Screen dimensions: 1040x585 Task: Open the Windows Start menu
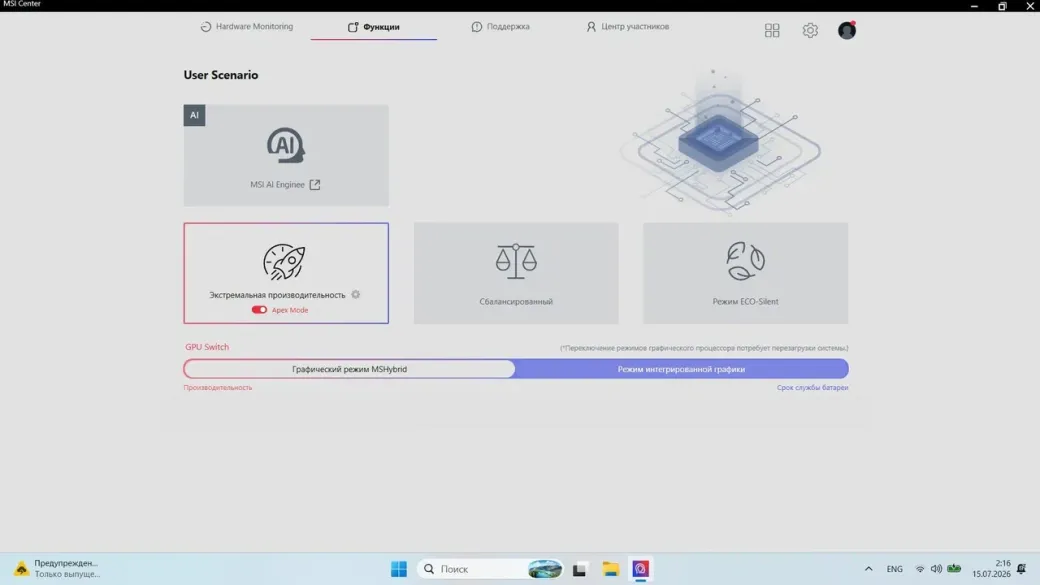399,569
